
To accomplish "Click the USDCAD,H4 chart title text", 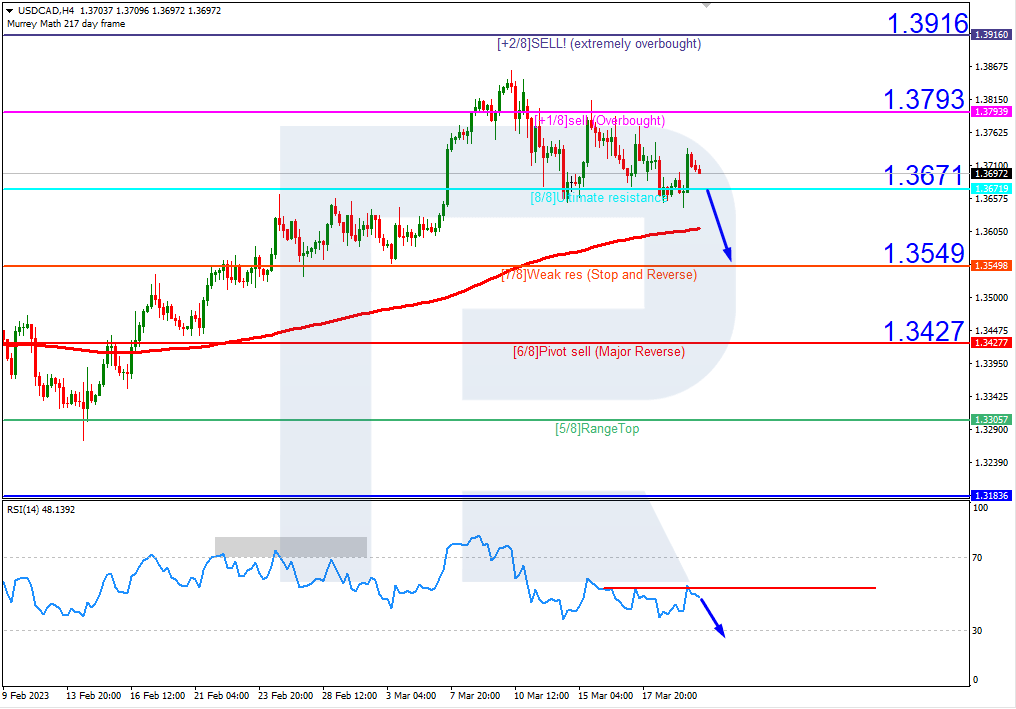I will pos(45,11).
